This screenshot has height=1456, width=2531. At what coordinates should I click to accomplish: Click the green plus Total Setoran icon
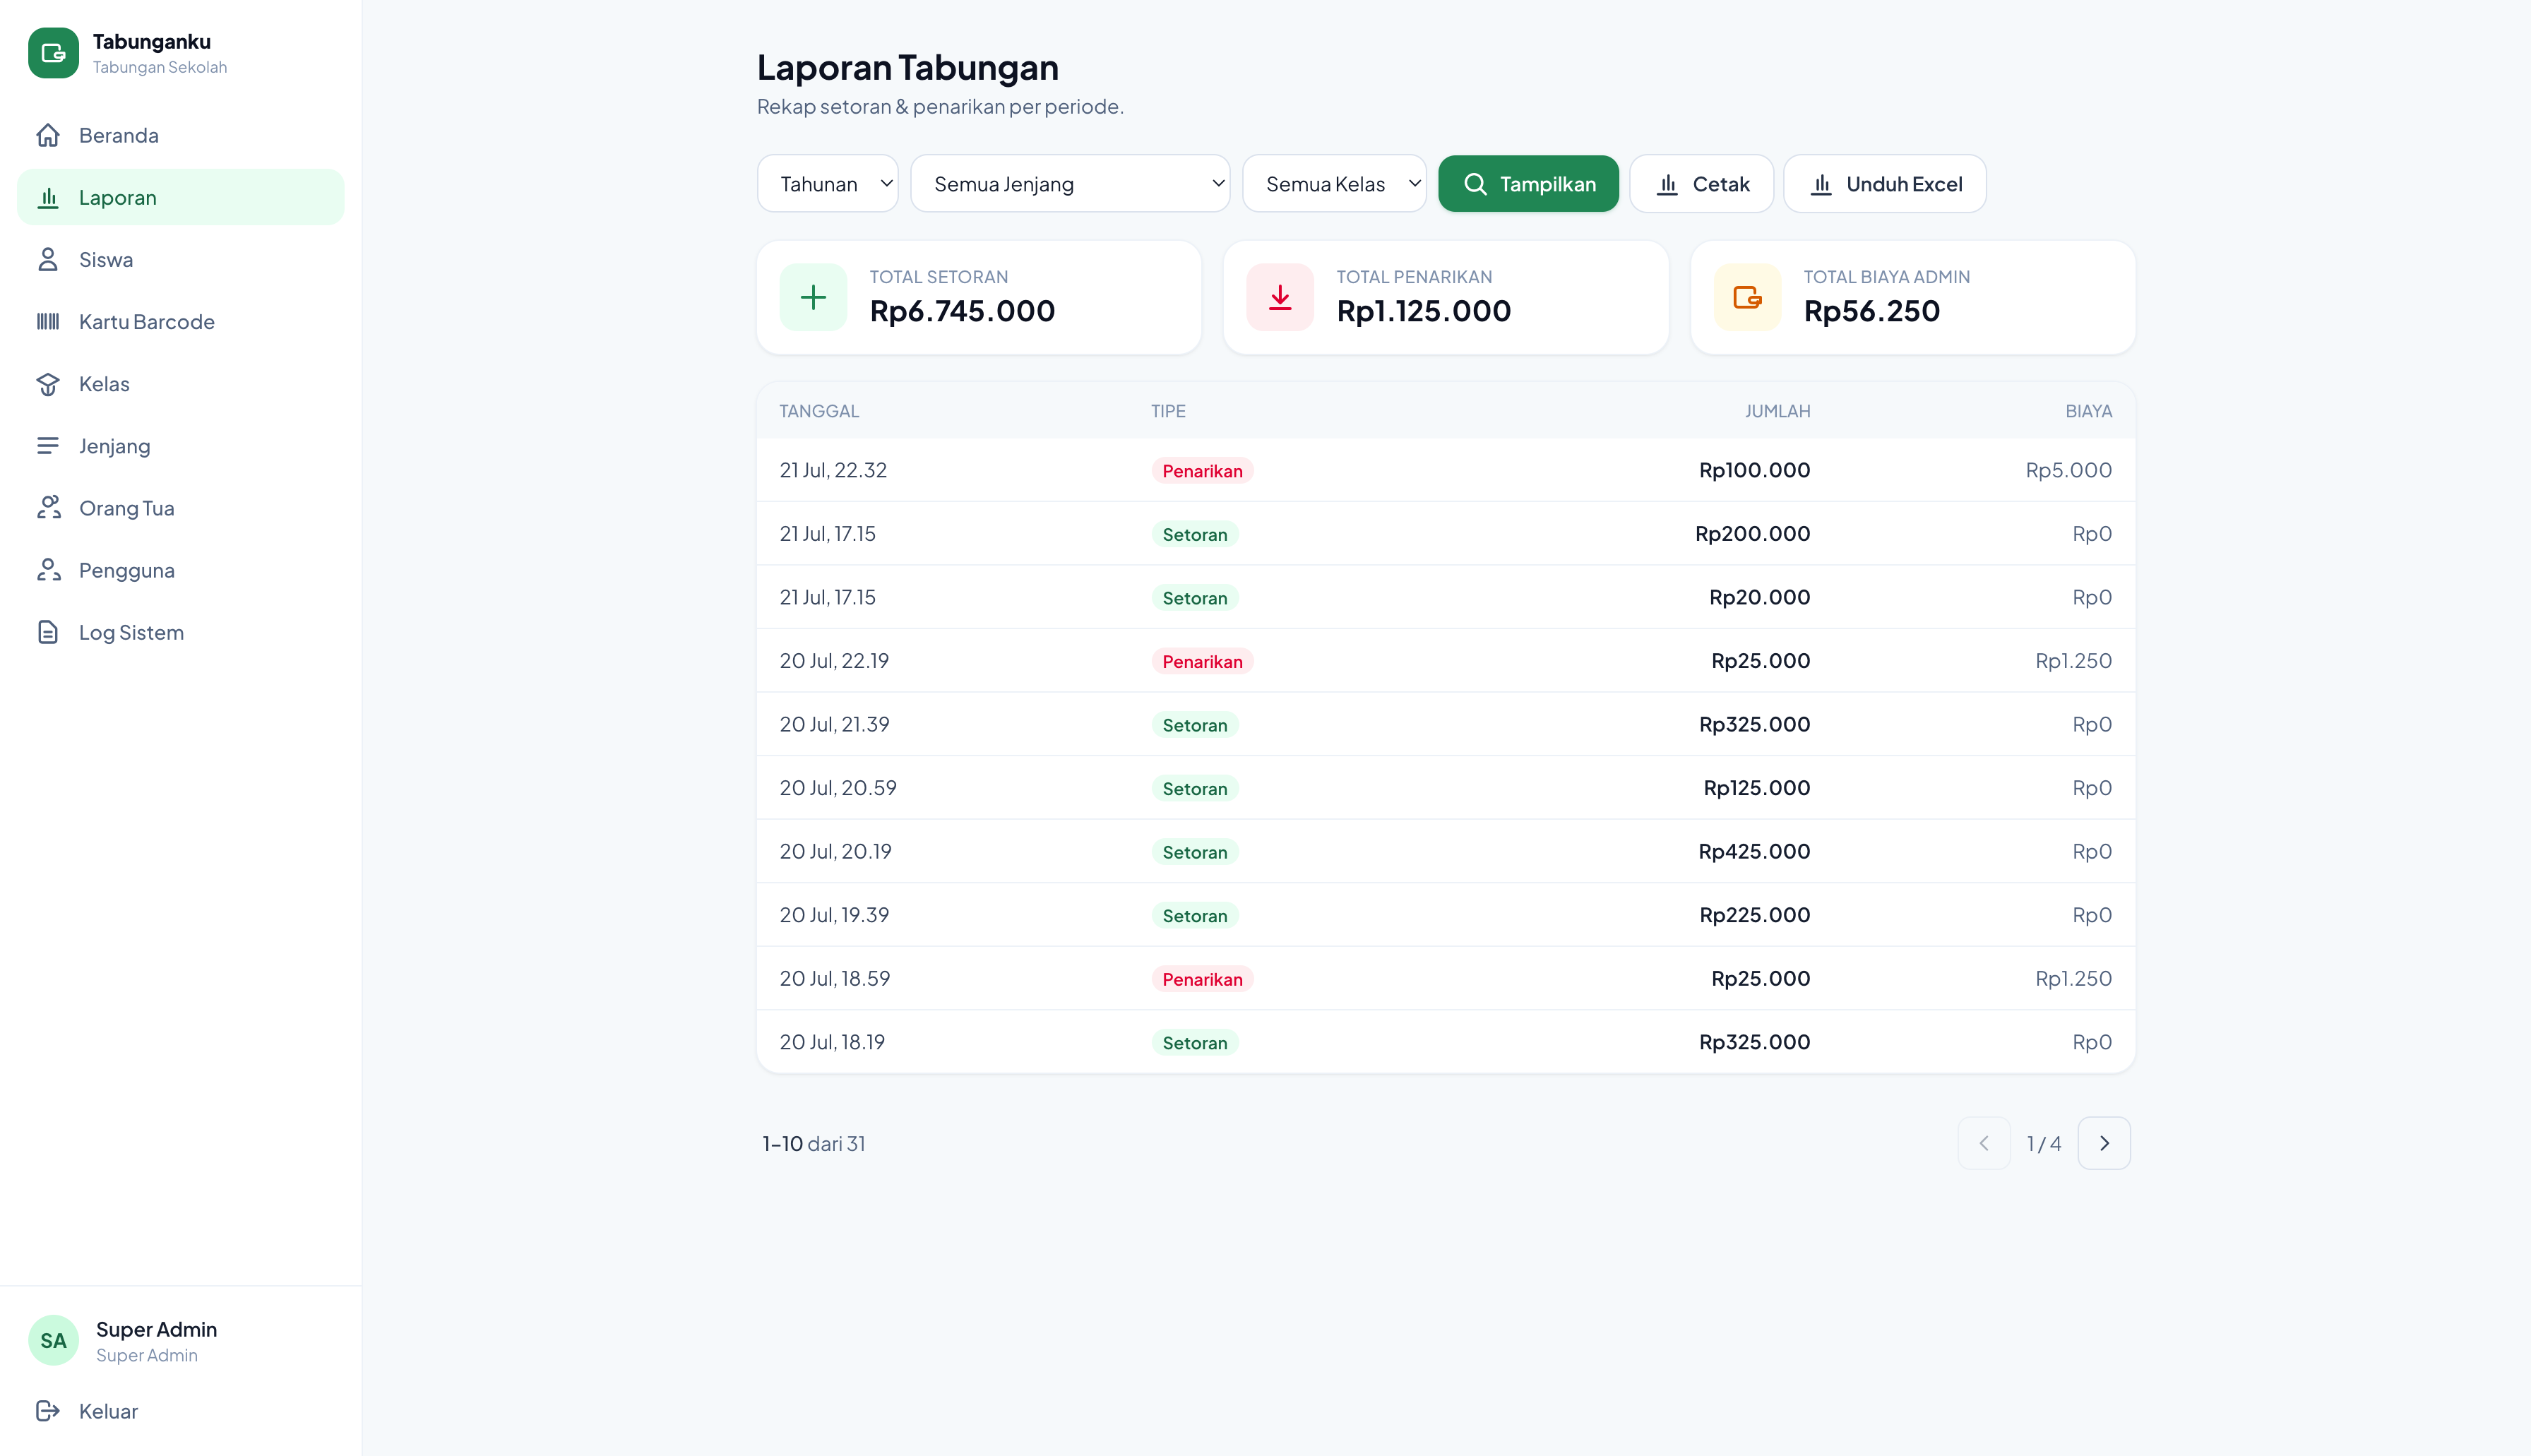tap(813, 297)
